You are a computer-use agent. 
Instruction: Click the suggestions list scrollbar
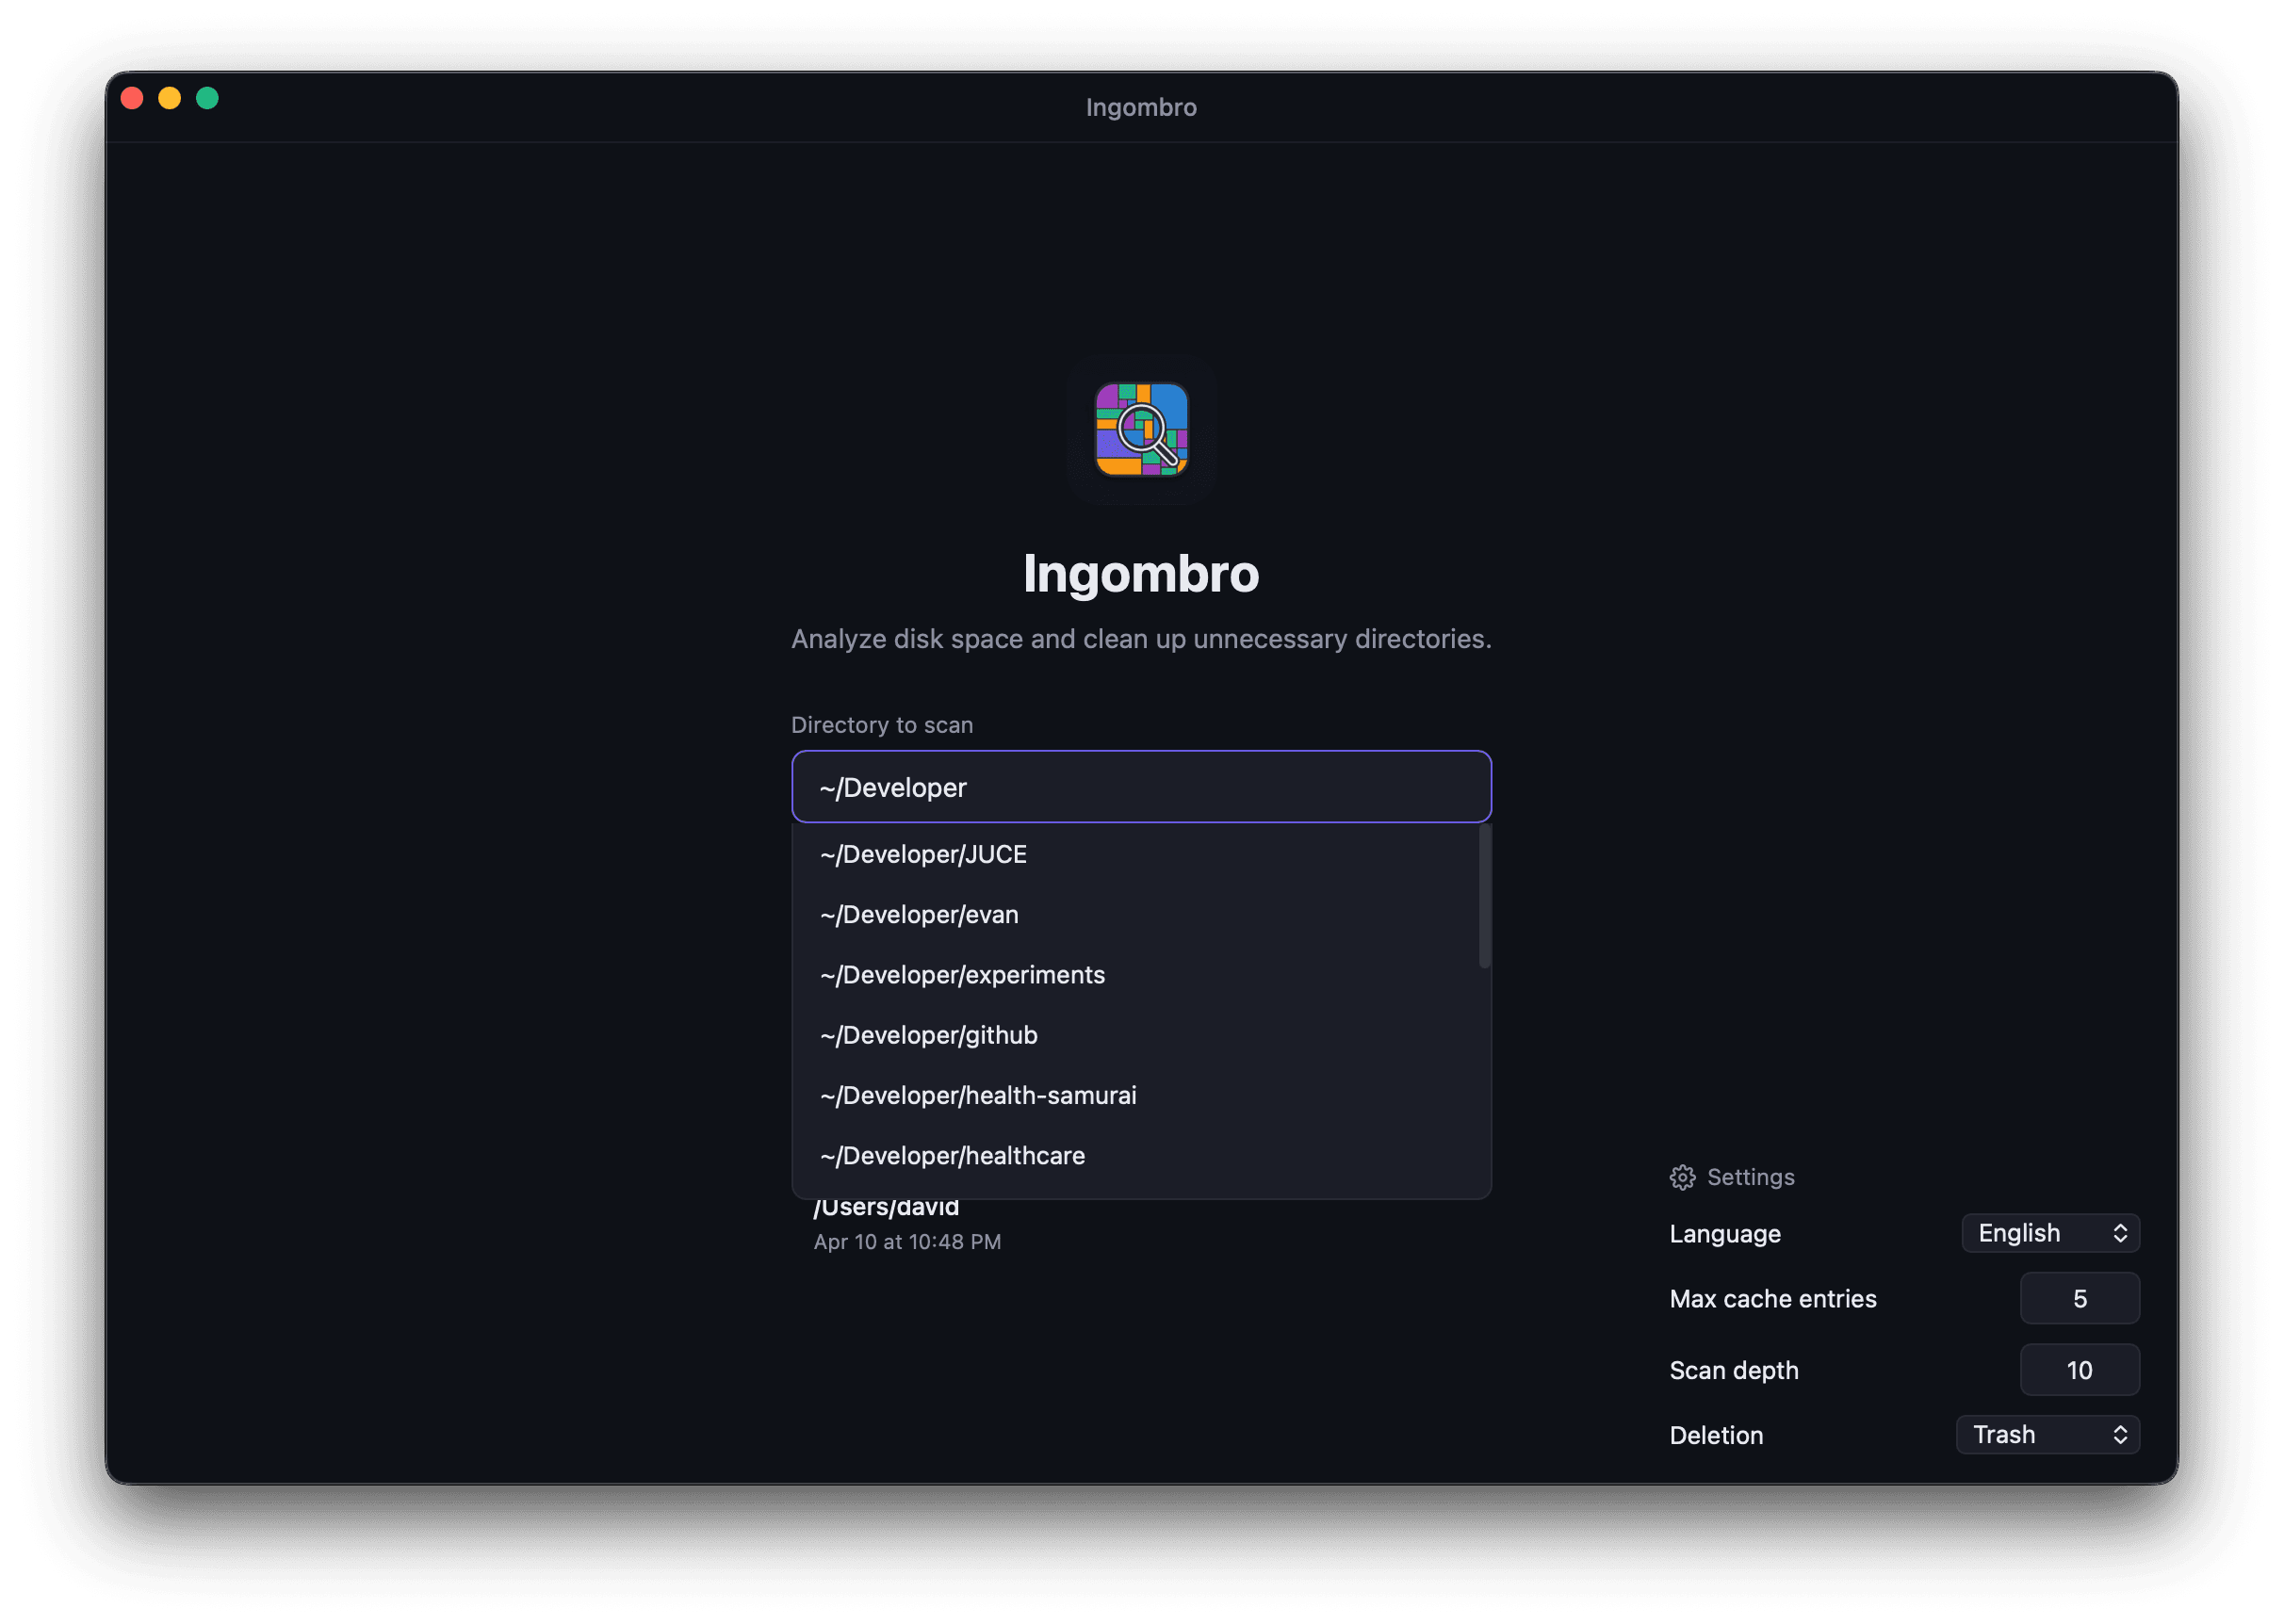[x=1484, y=897]
